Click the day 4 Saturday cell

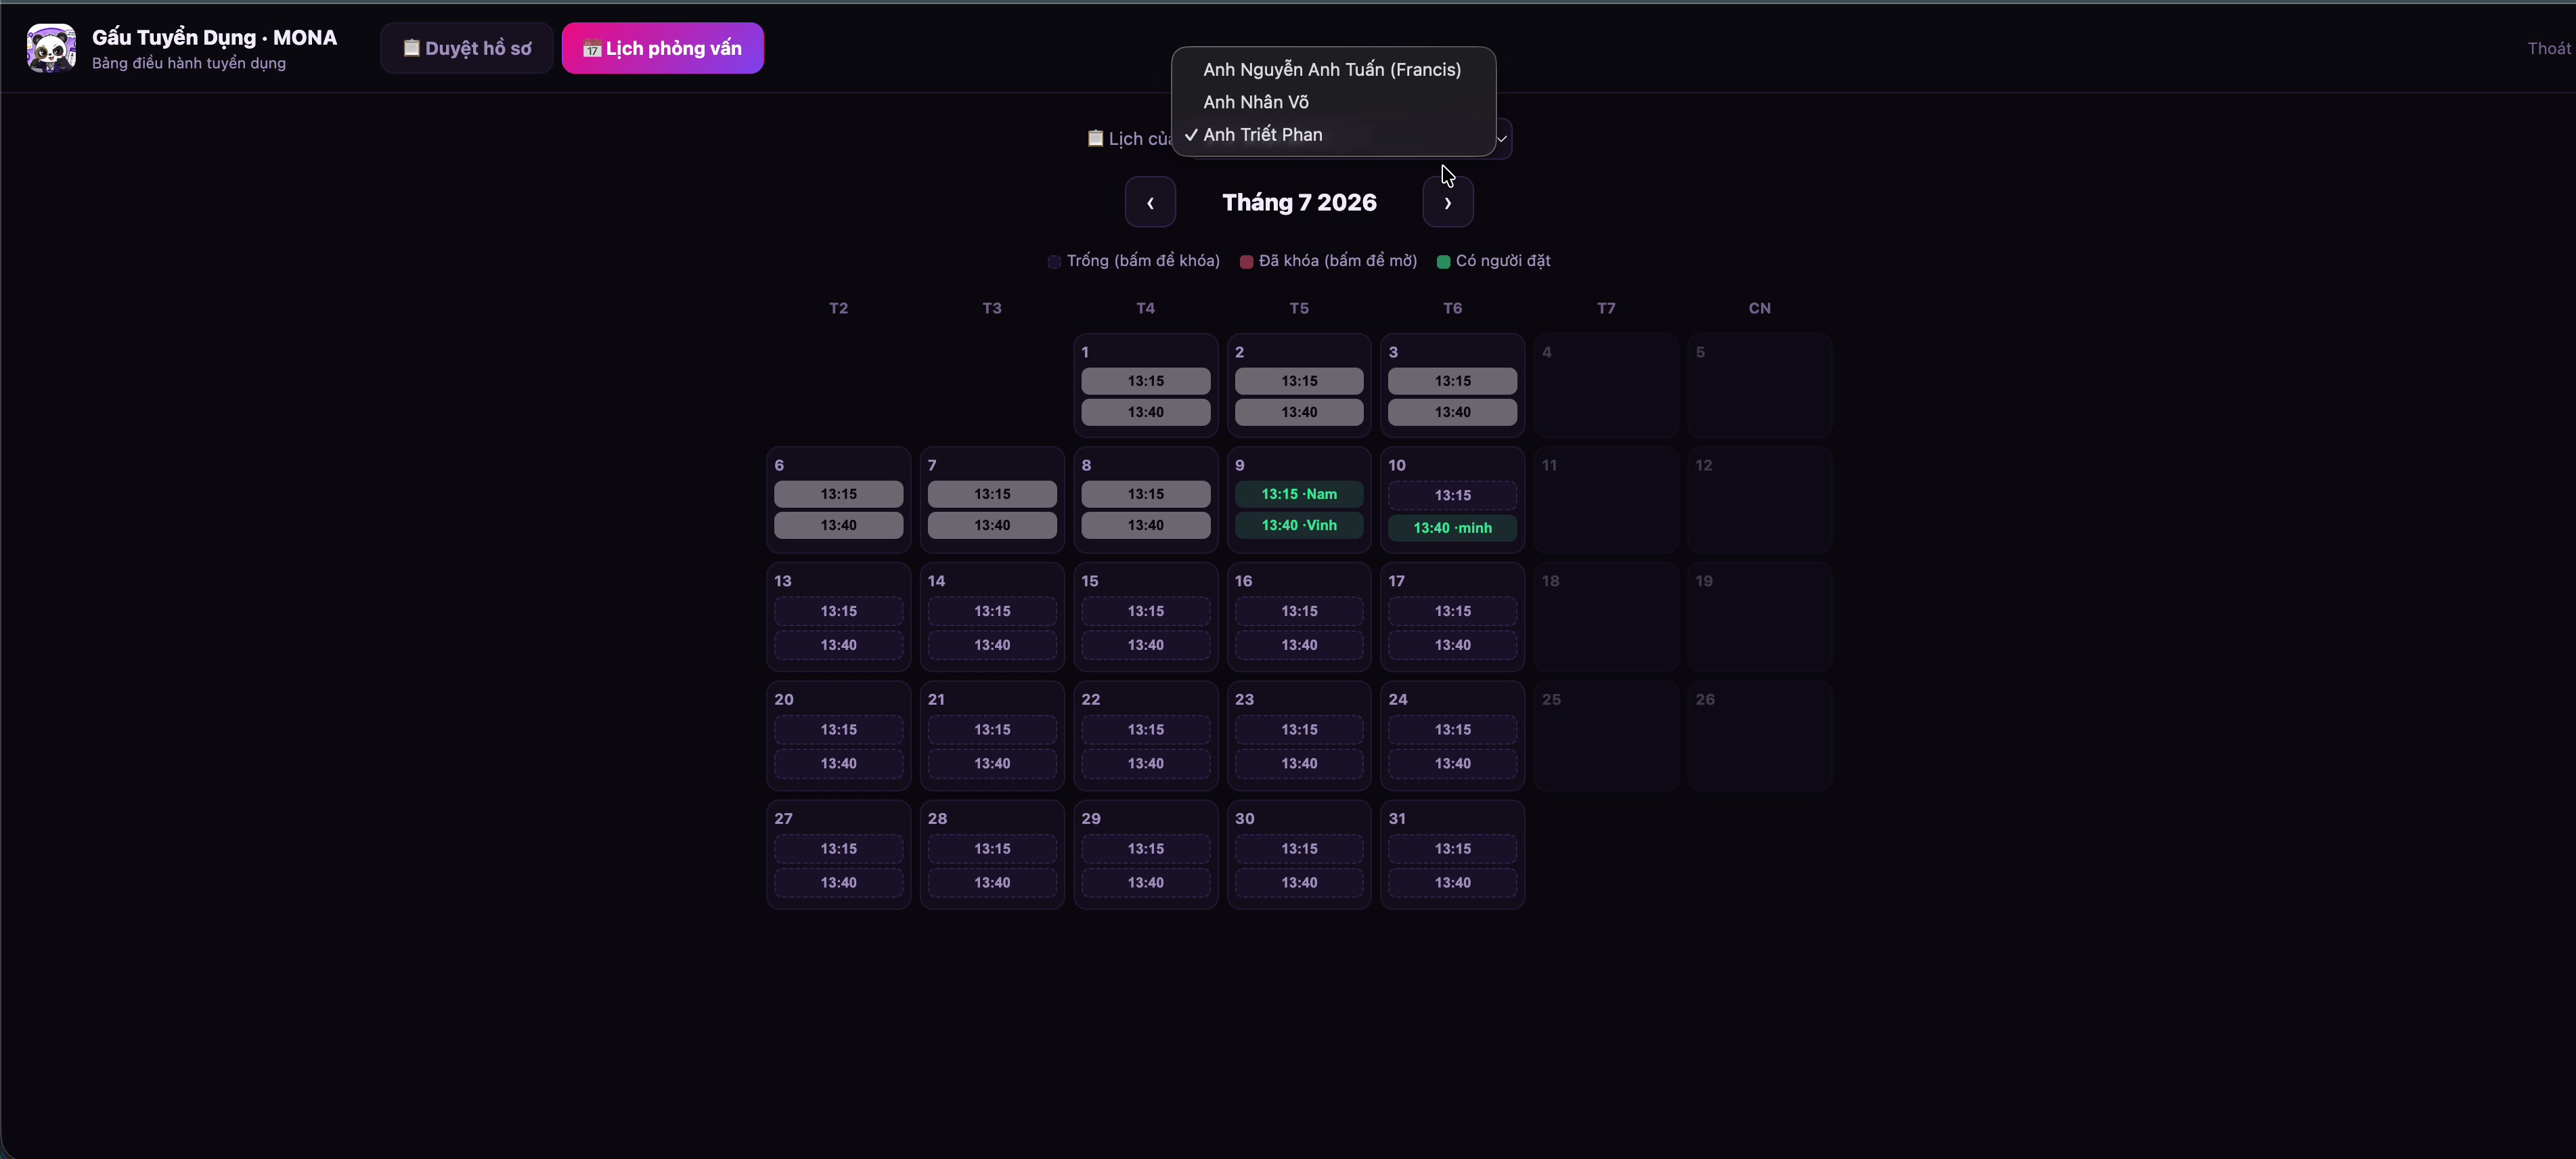coord(1606,385)
